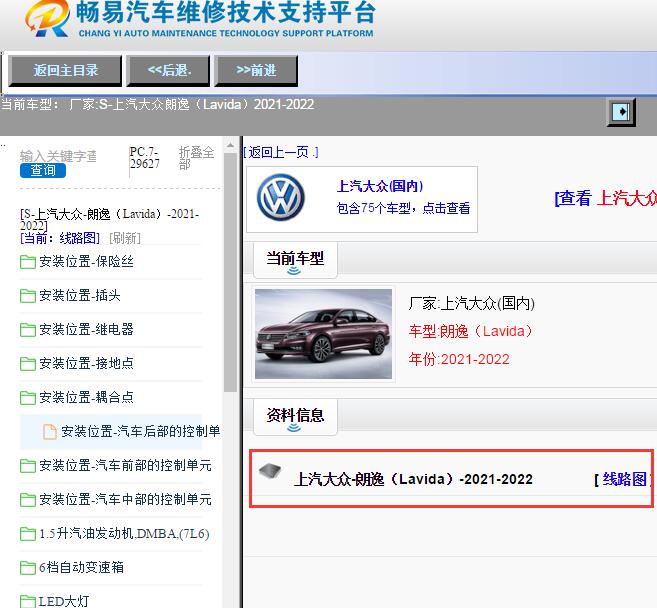Click the panel collapse arrow icon at right
The width and height of the screenshot is (657, 608).
pyautogui.click(x=621, y=112)
